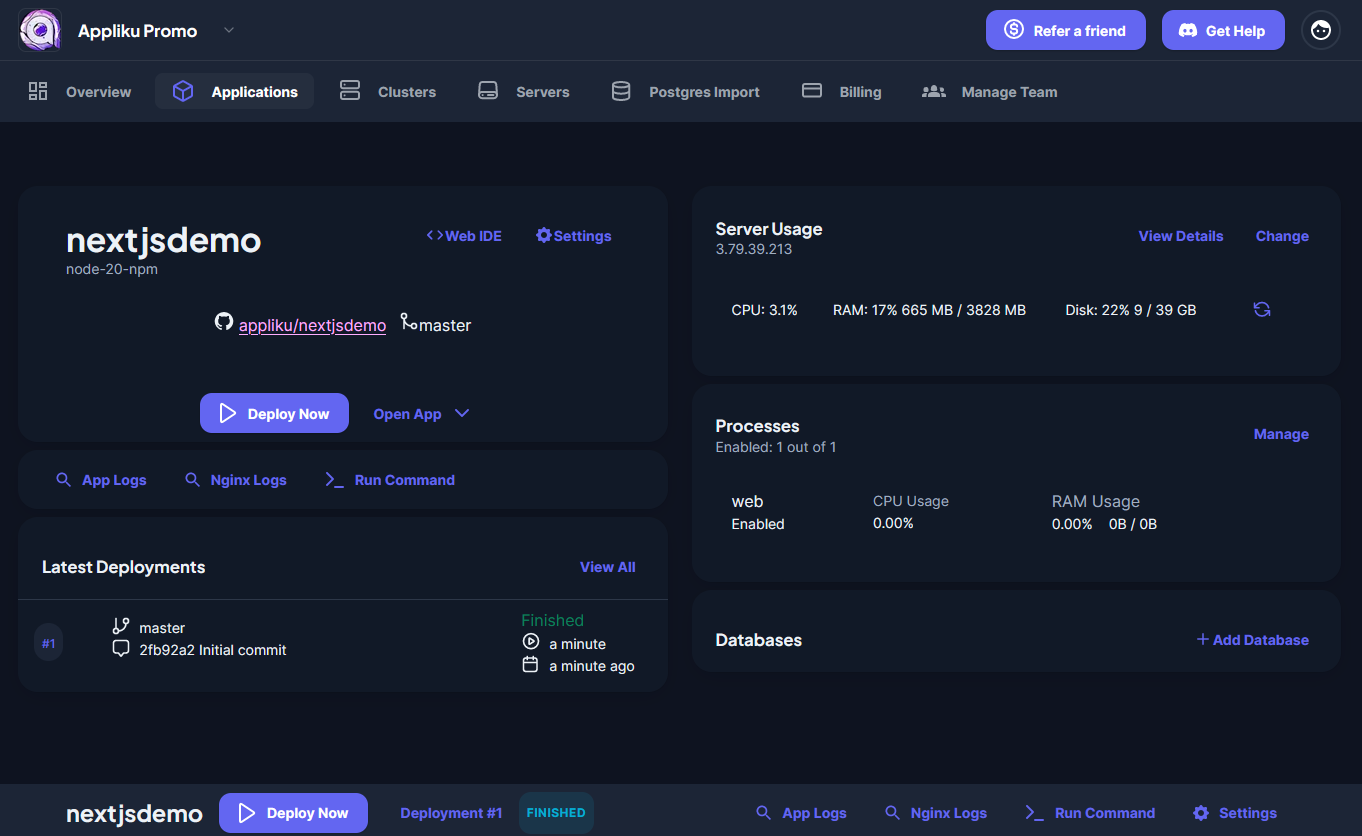Open Run Command in the bottom bar

tap(1091, 813)
